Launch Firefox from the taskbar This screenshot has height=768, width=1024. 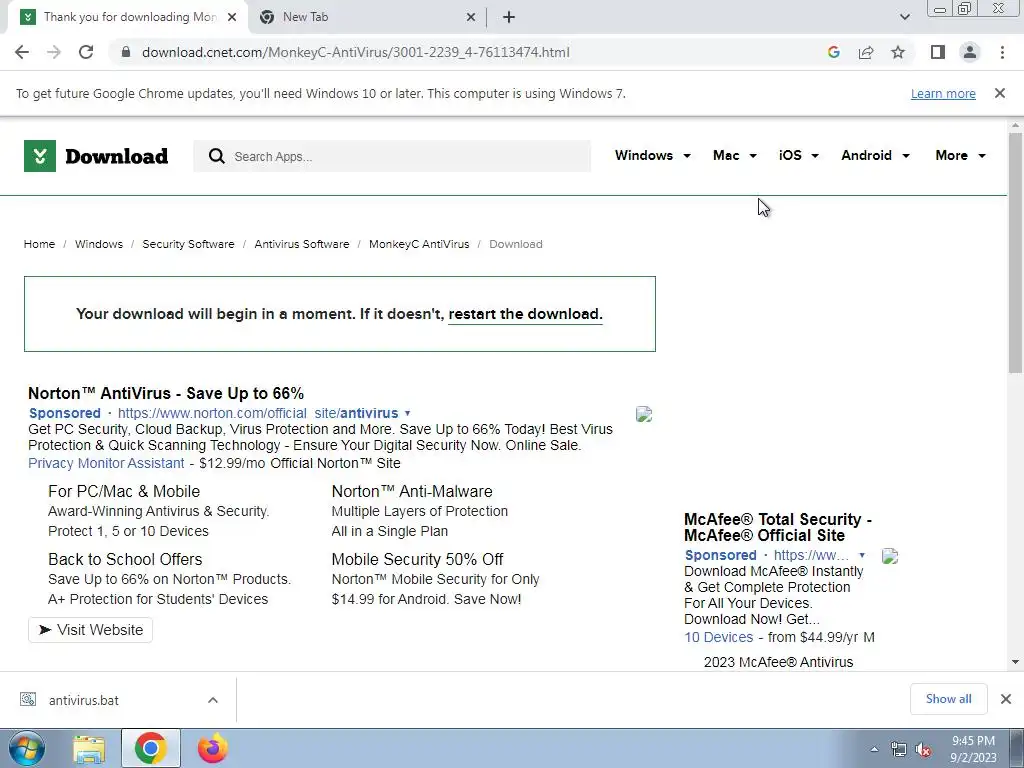(x=212, y=748)
